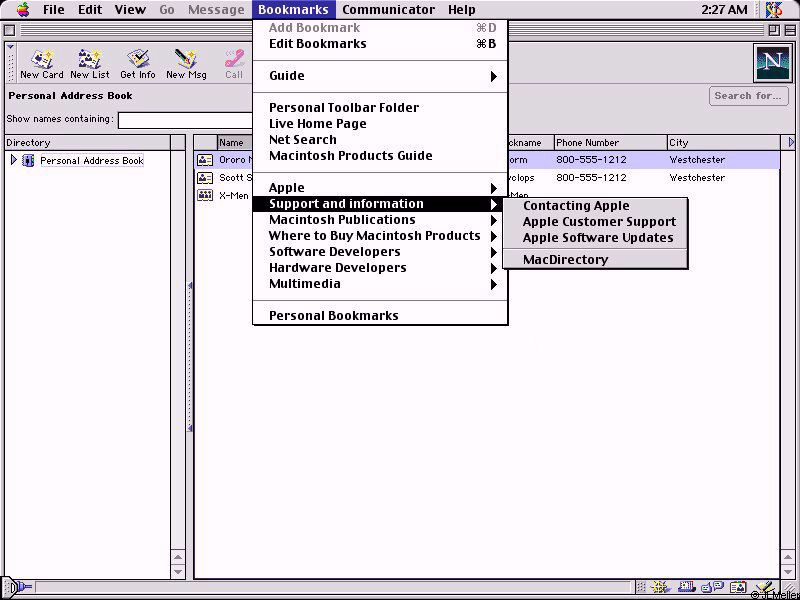Expand the Software Developers submenu

click(380, 252)
